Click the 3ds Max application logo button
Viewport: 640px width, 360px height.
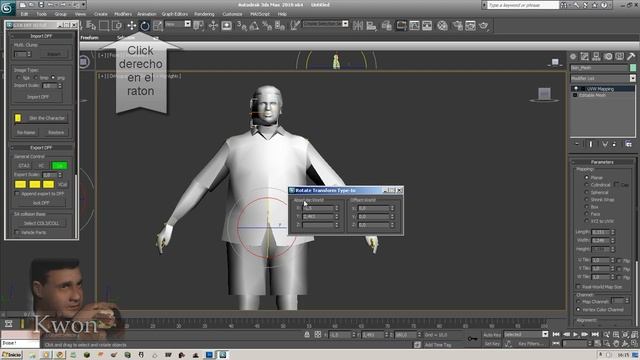[7, 7]
